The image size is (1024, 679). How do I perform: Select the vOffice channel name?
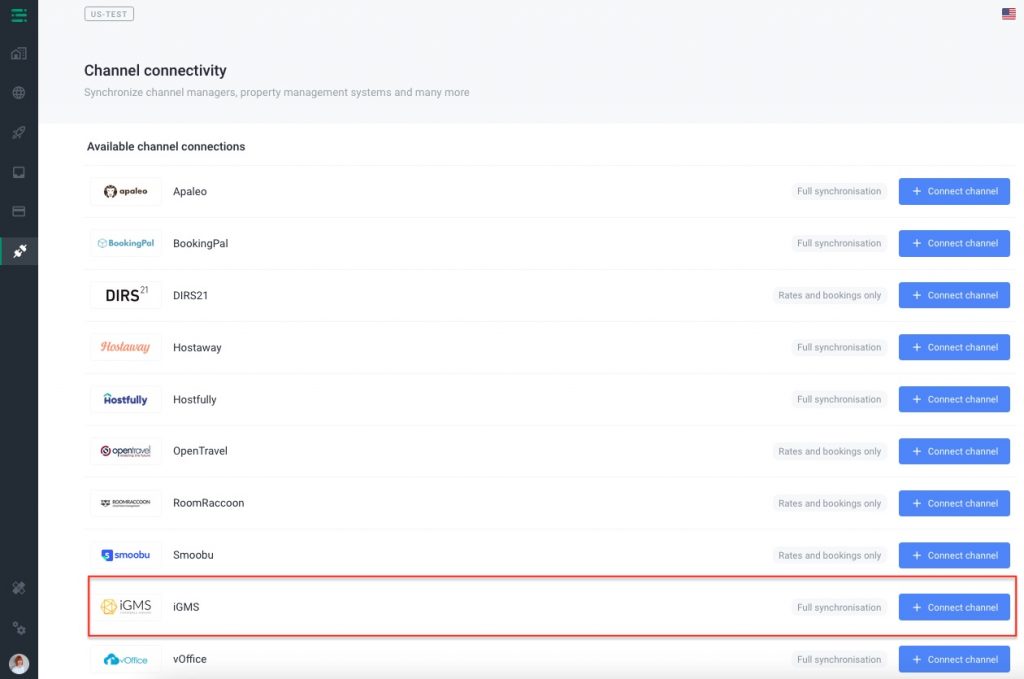(189, 659)
